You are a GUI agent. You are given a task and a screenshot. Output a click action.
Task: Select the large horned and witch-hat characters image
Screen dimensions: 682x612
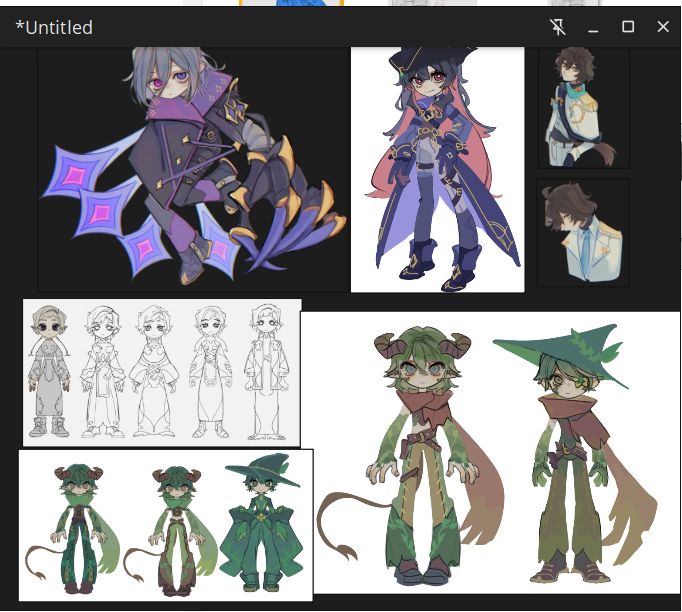tap(490, 452)
